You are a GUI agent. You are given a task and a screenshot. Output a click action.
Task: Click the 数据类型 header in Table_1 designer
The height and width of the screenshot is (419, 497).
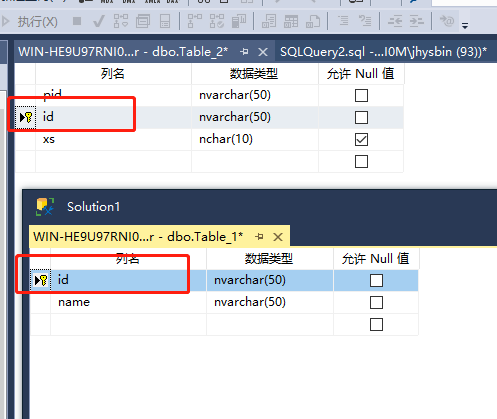[270, 259]
